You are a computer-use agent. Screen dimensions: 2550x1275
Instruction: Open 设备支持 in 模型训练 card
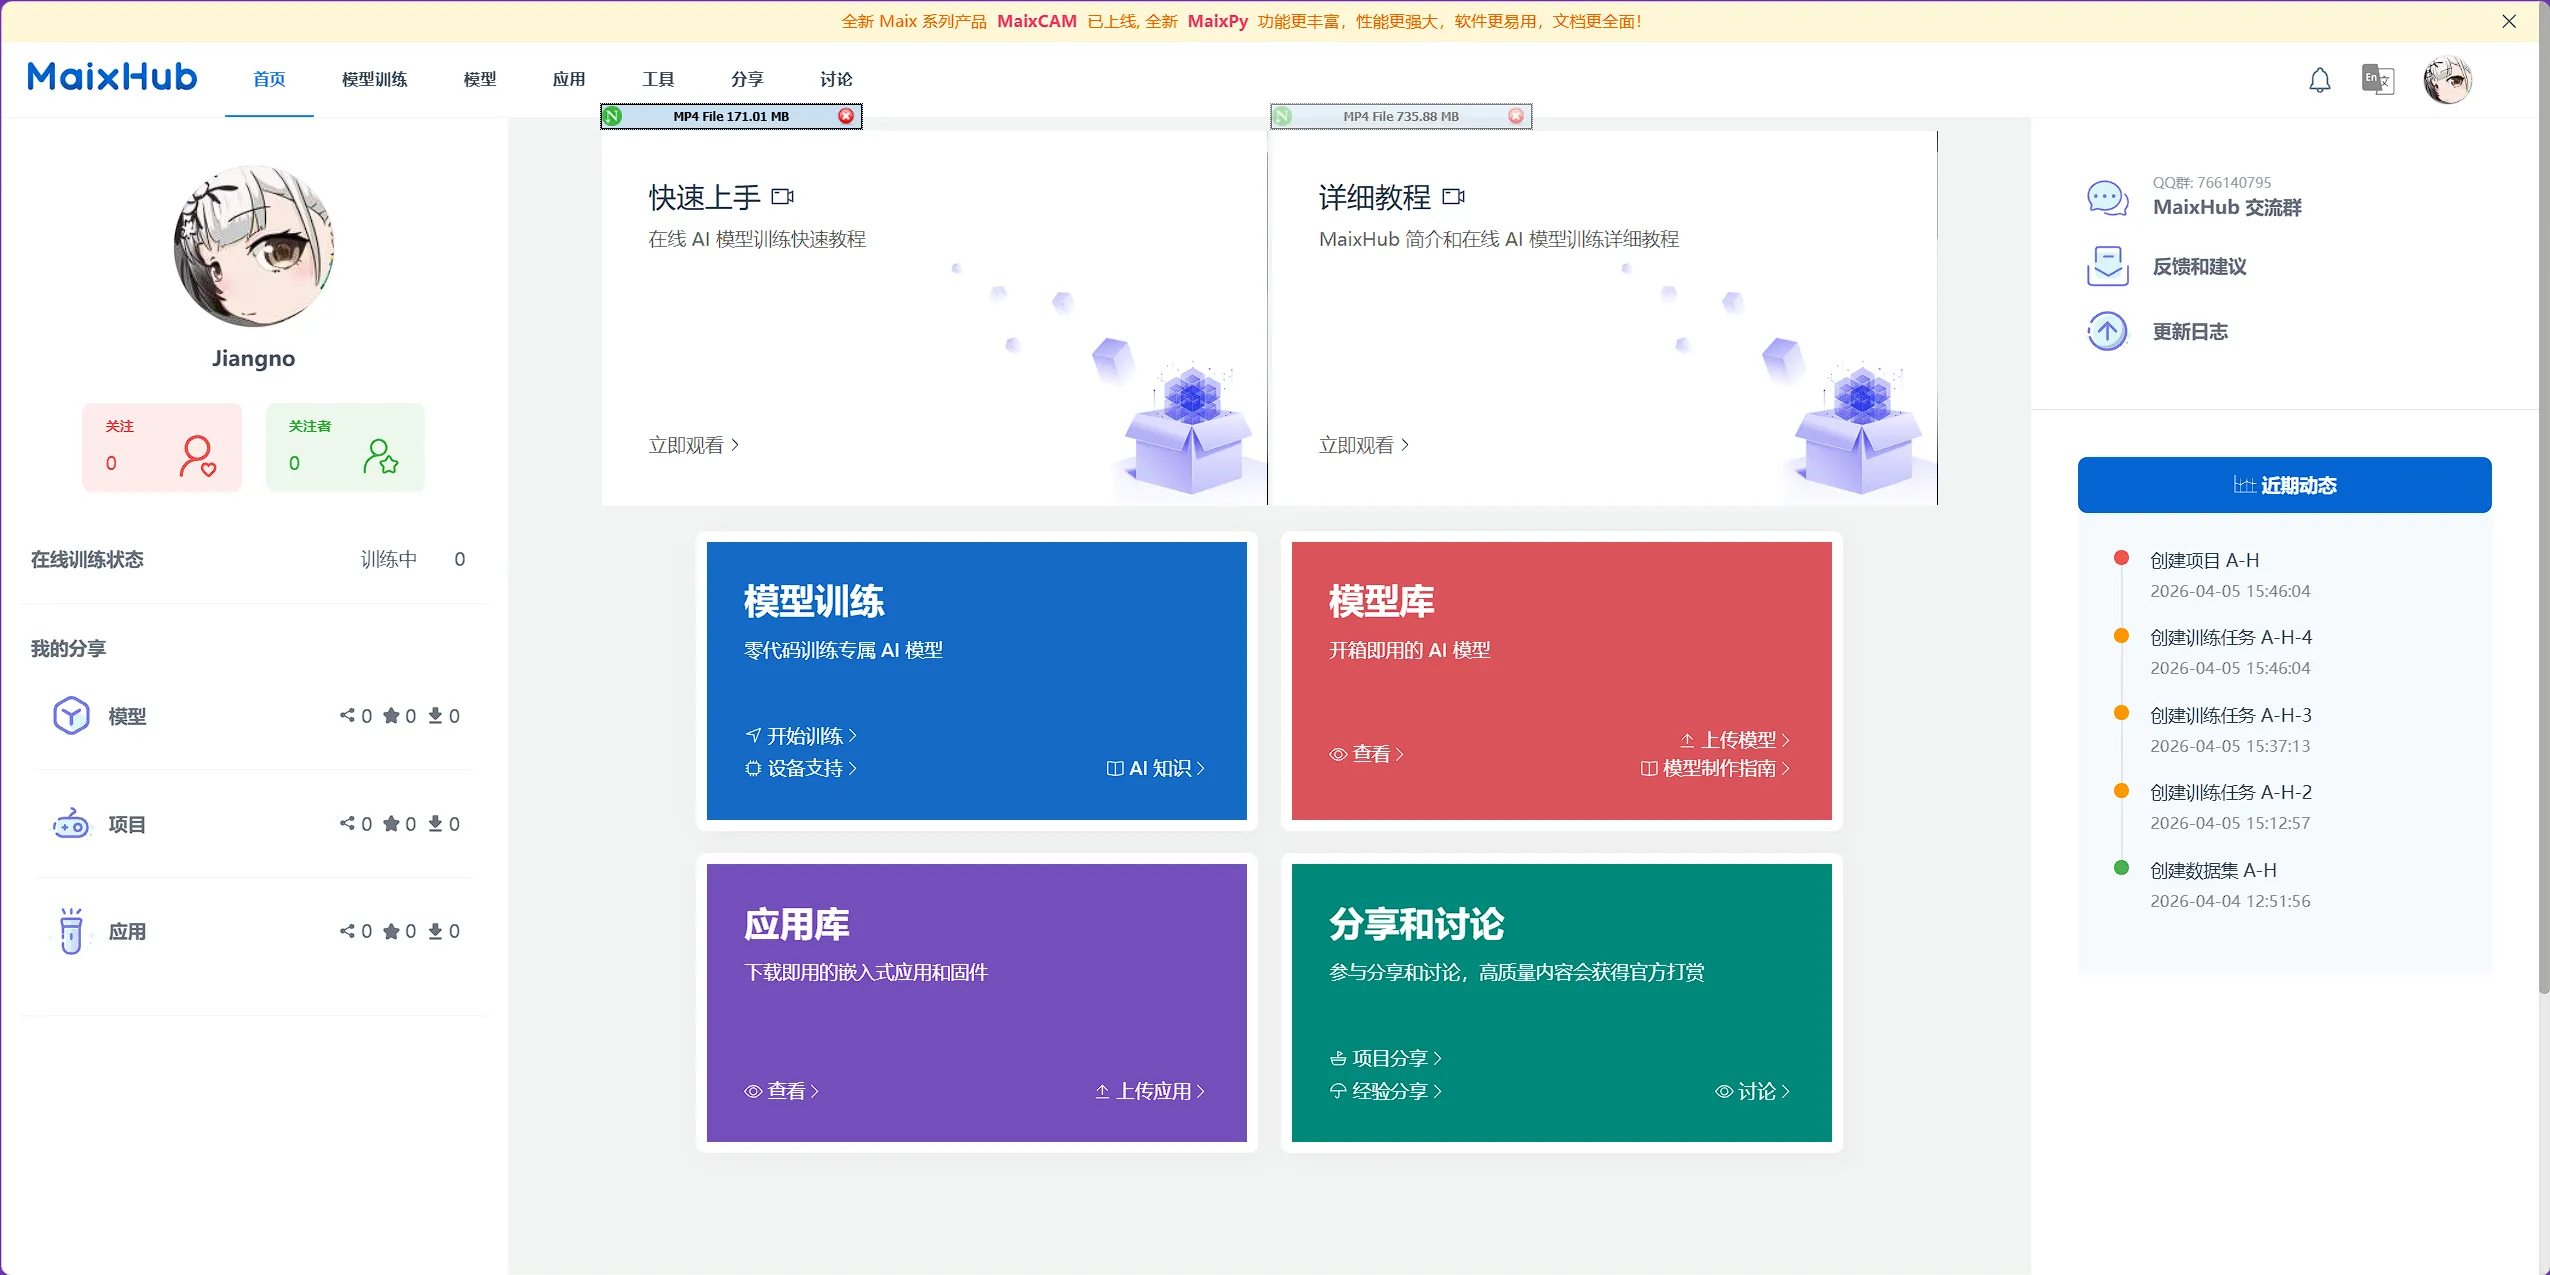[801, 768]
